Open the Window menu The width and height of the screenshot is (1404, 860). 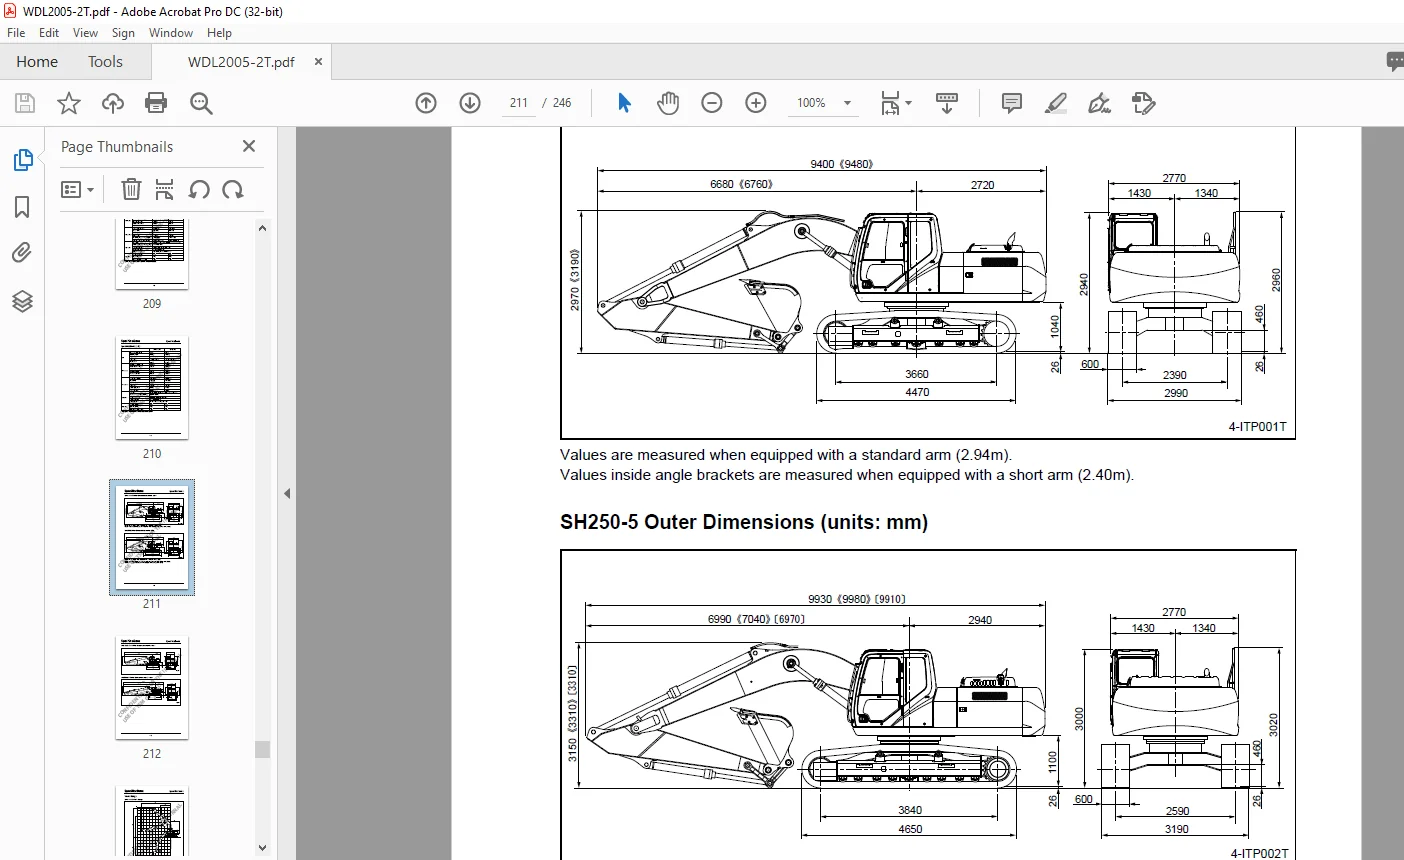[x=171, y=33]
